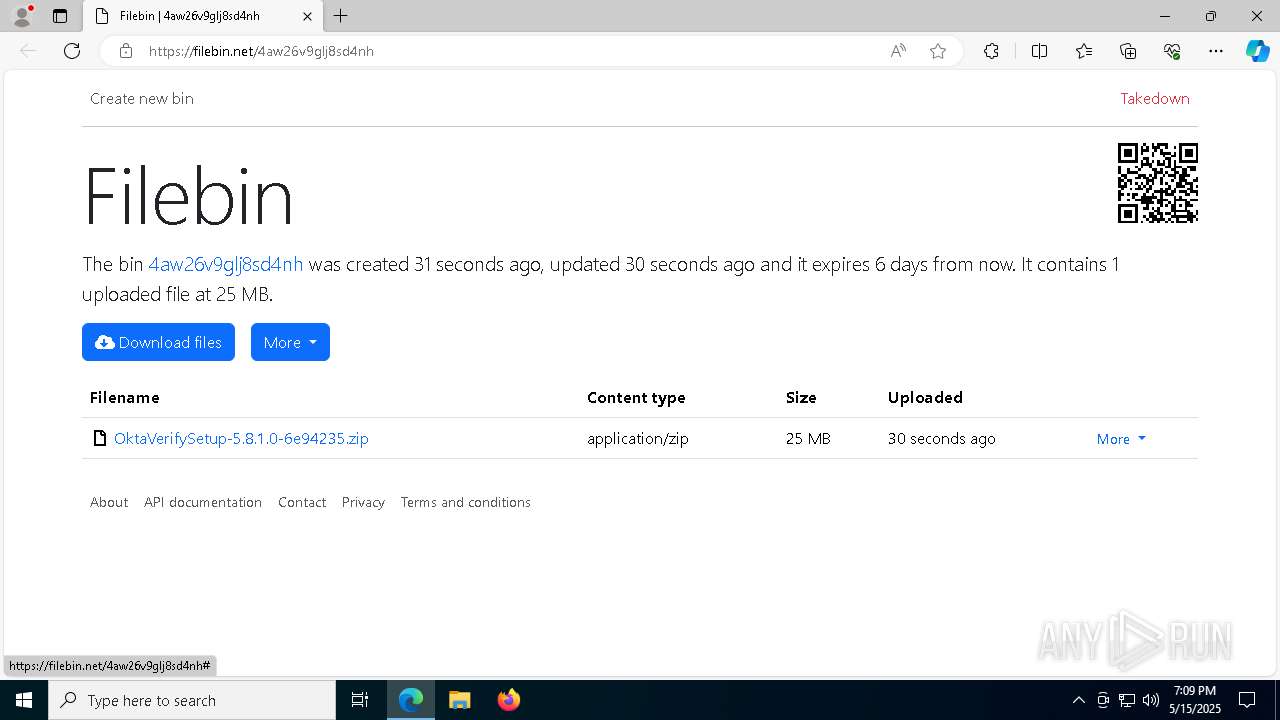Open the Collections icon
The height and width of the screenshot is (720, 1280).
click(x=1128, y=51)
